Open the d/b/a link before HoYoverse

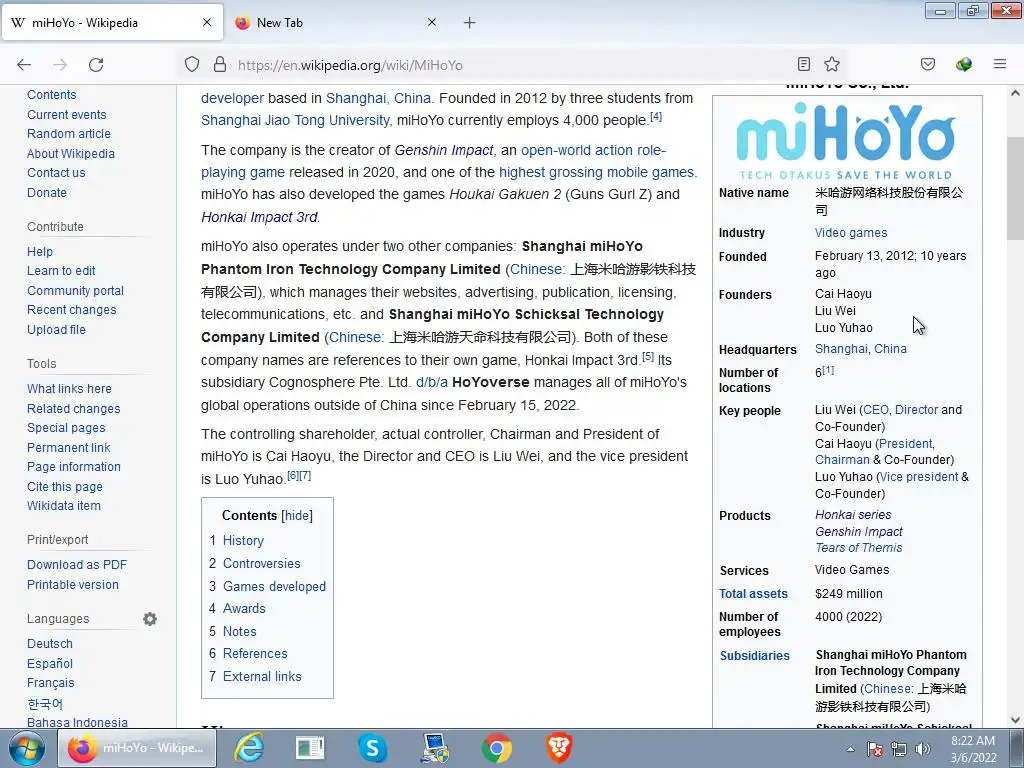(432, 382)
